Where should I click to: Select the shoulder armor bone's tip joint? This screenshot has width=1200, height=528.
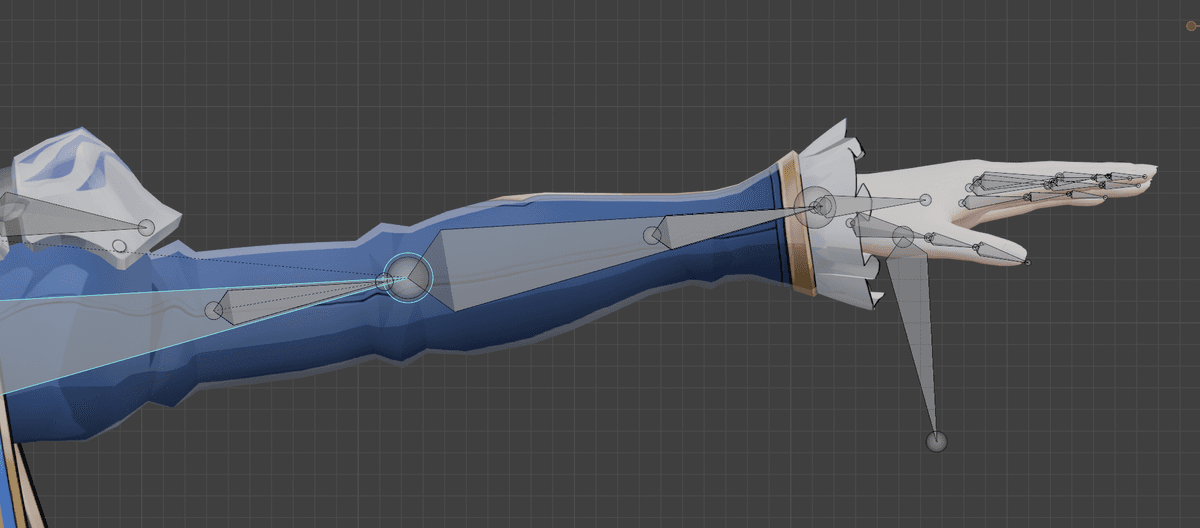146,227
